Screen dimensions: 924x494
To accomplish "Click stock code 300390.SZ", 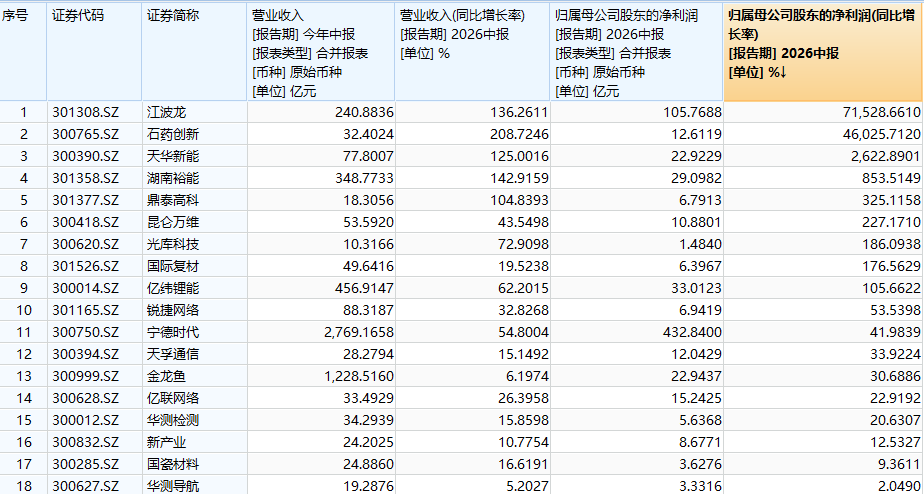I will 85,156.
